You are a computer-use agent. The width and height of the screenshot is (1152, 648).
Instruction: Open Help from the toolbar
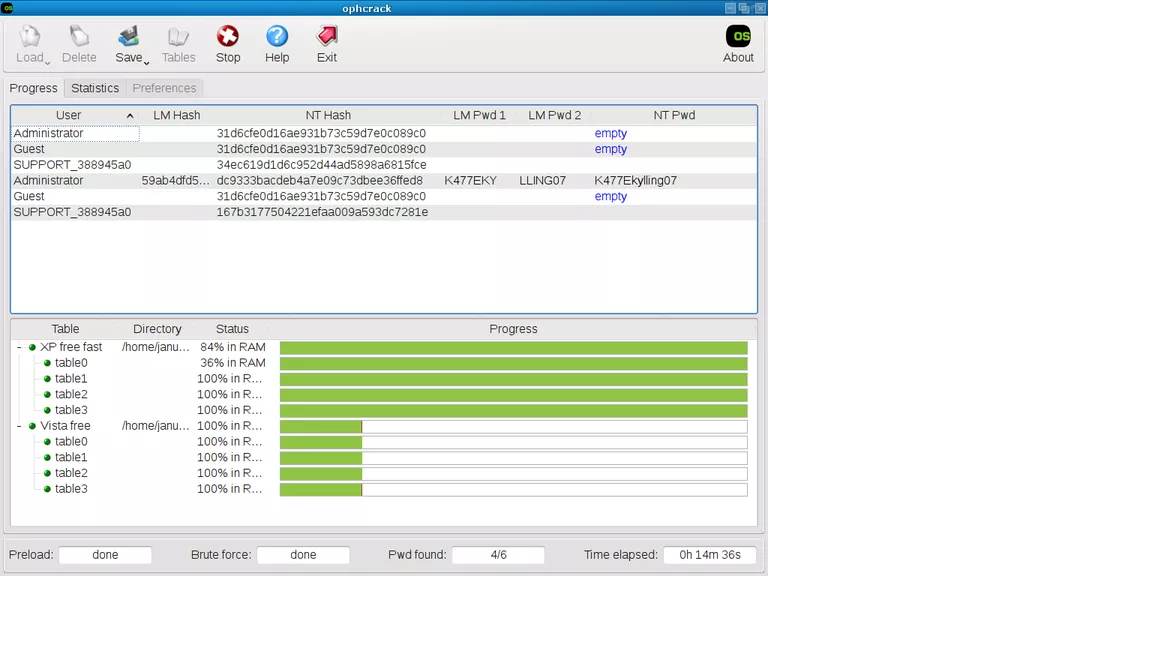point(277,38)
